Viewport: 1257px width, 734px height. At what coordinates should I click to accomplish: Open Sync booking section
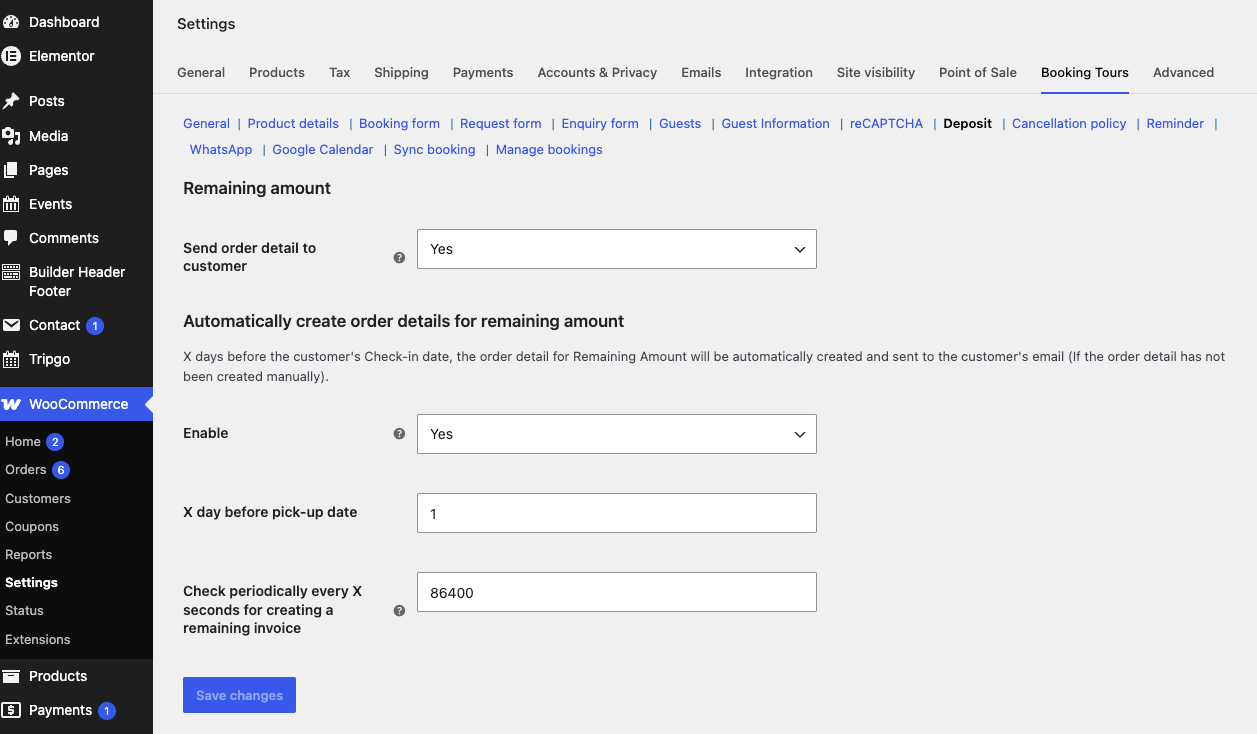434,149
